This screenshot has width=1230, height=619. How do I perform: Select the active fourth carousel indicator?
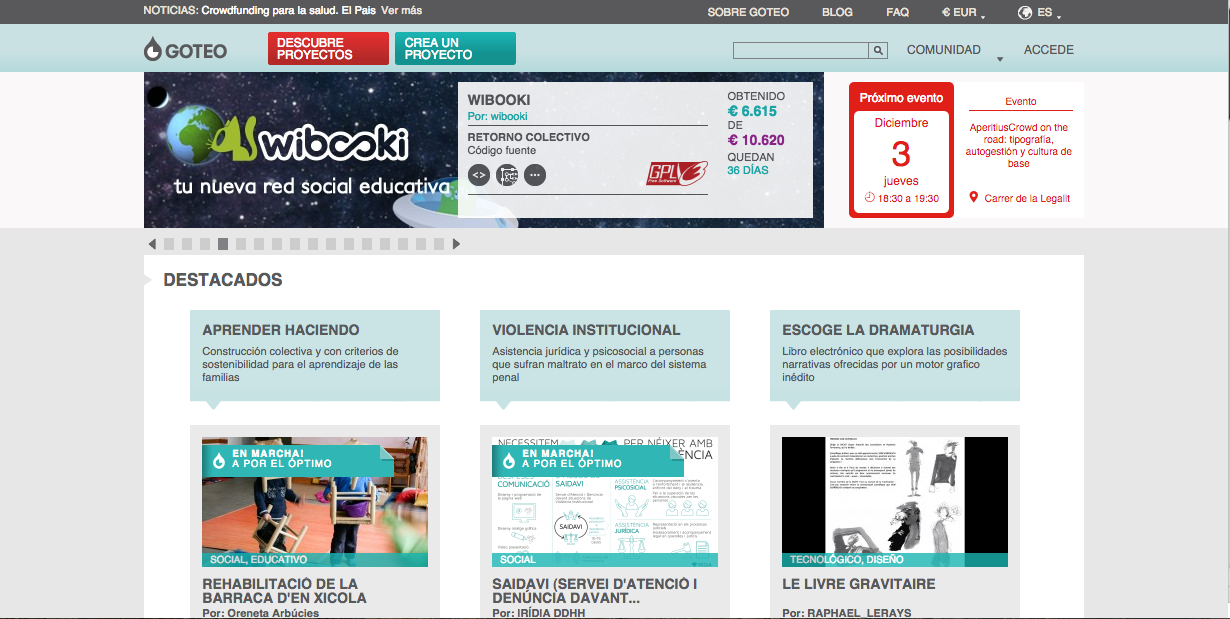223,244
